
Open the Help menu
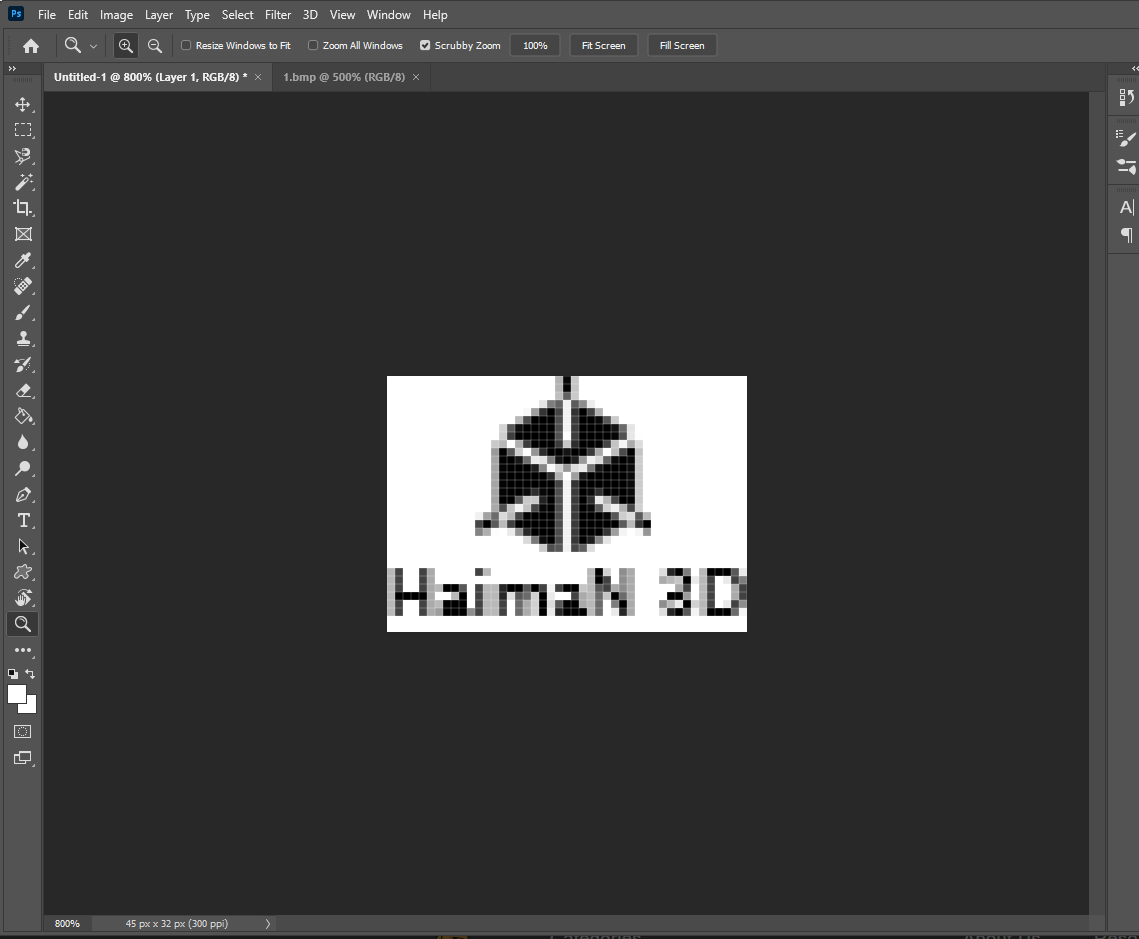[435, 15]
